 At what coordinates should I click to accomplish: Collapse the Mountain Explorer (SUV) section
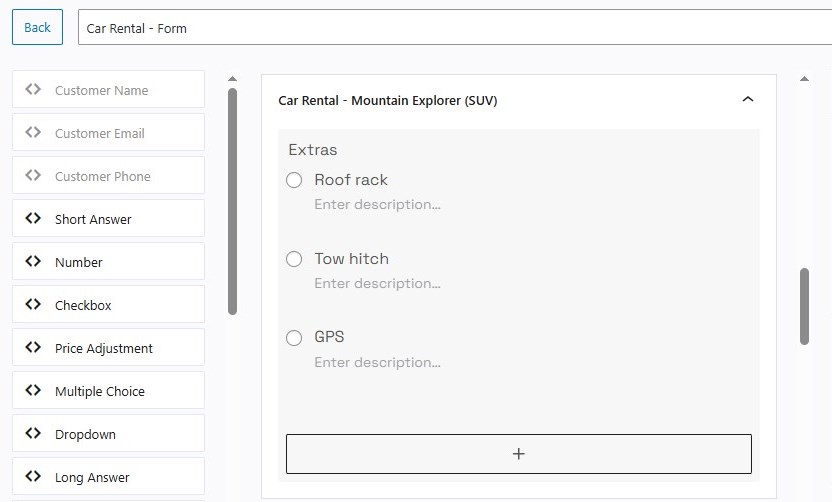pos(748,99)
